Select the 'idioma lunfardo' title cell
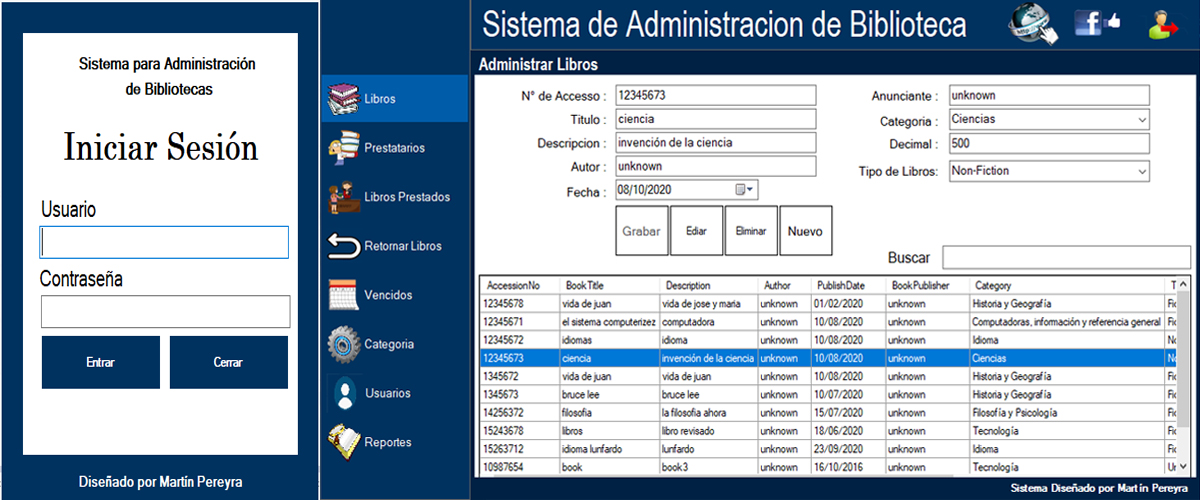The image size is (1200, 500). coord(609,448)
